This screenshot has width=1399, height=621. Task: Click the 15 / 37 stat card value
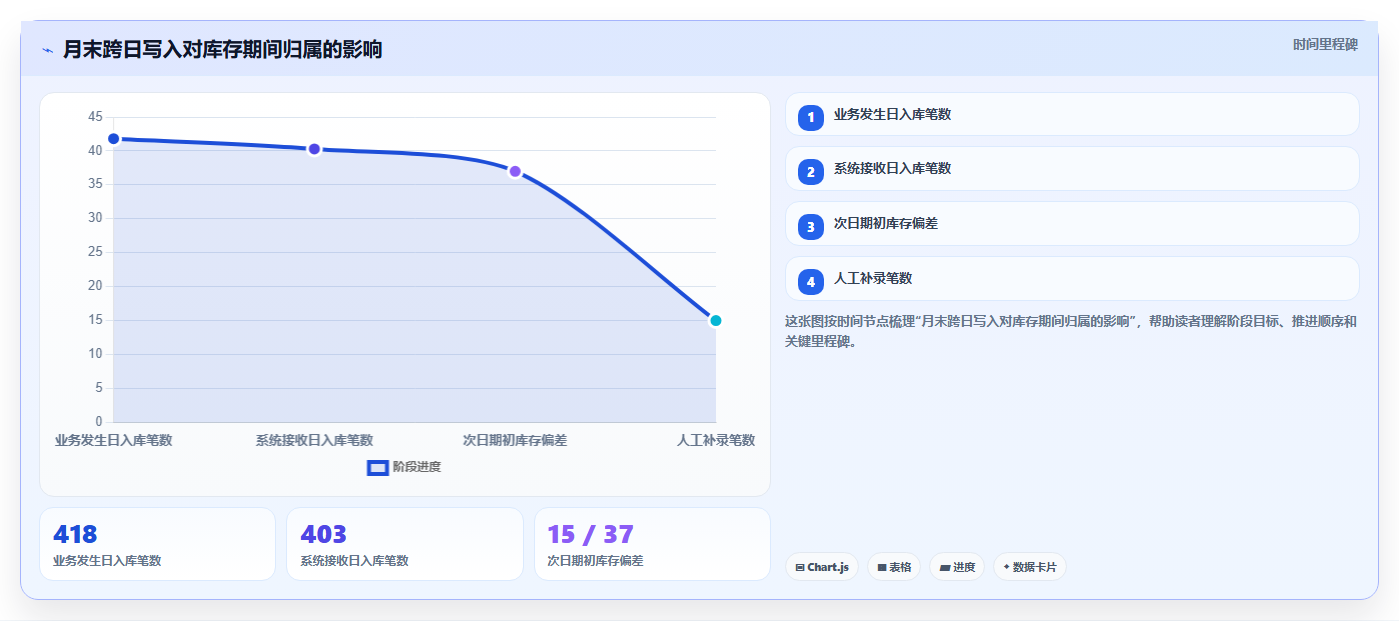point(590,535)
